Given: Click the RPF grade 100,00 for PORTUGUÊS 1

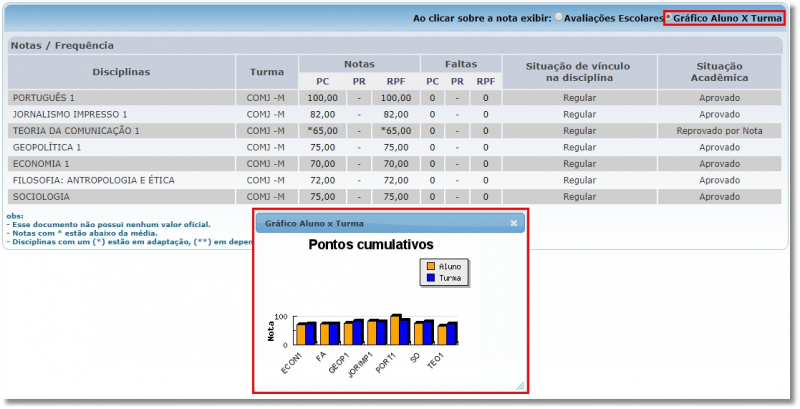Looking at the screenshot, I should [x=395, y=98].
